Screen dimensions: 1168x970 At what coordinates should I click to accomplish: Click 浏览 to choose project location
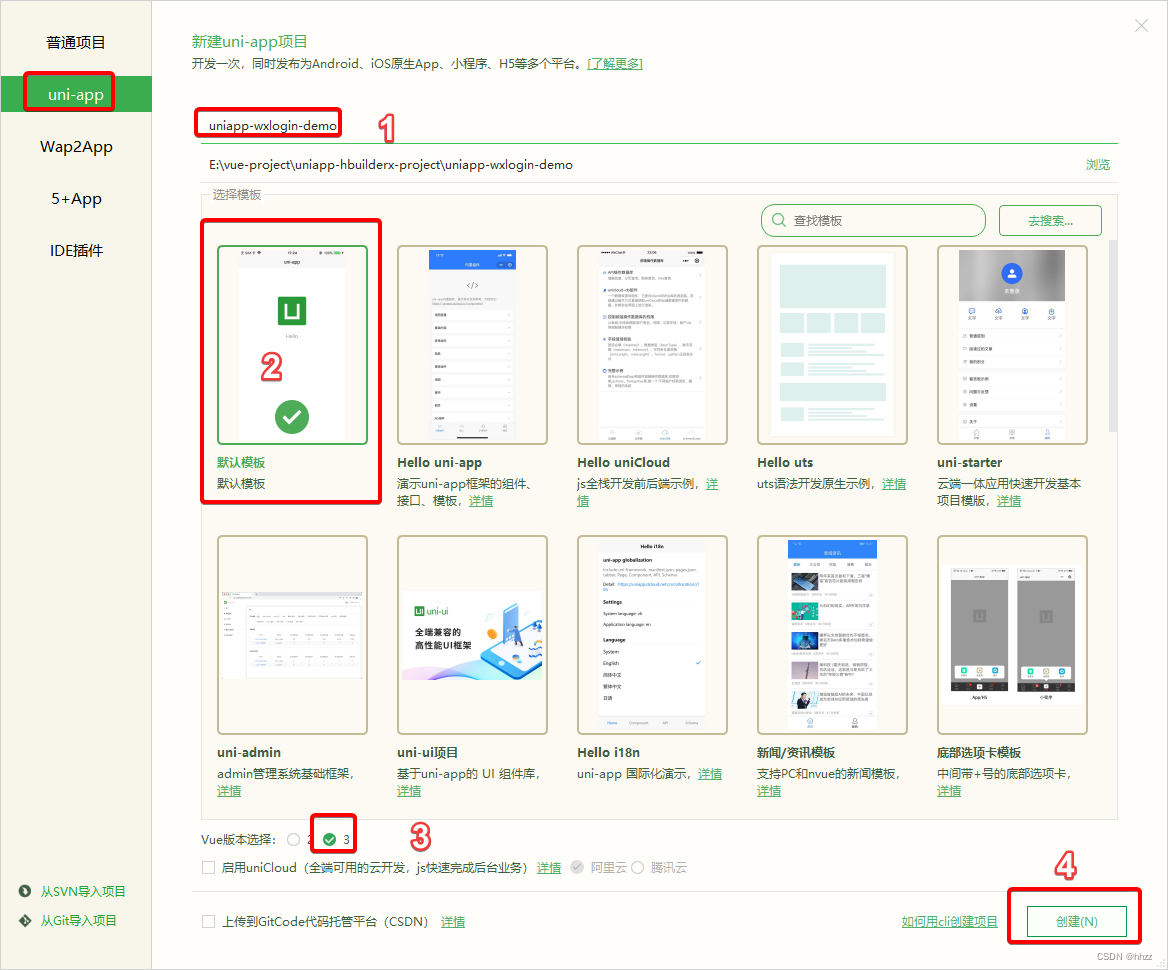pos(1097,164)
